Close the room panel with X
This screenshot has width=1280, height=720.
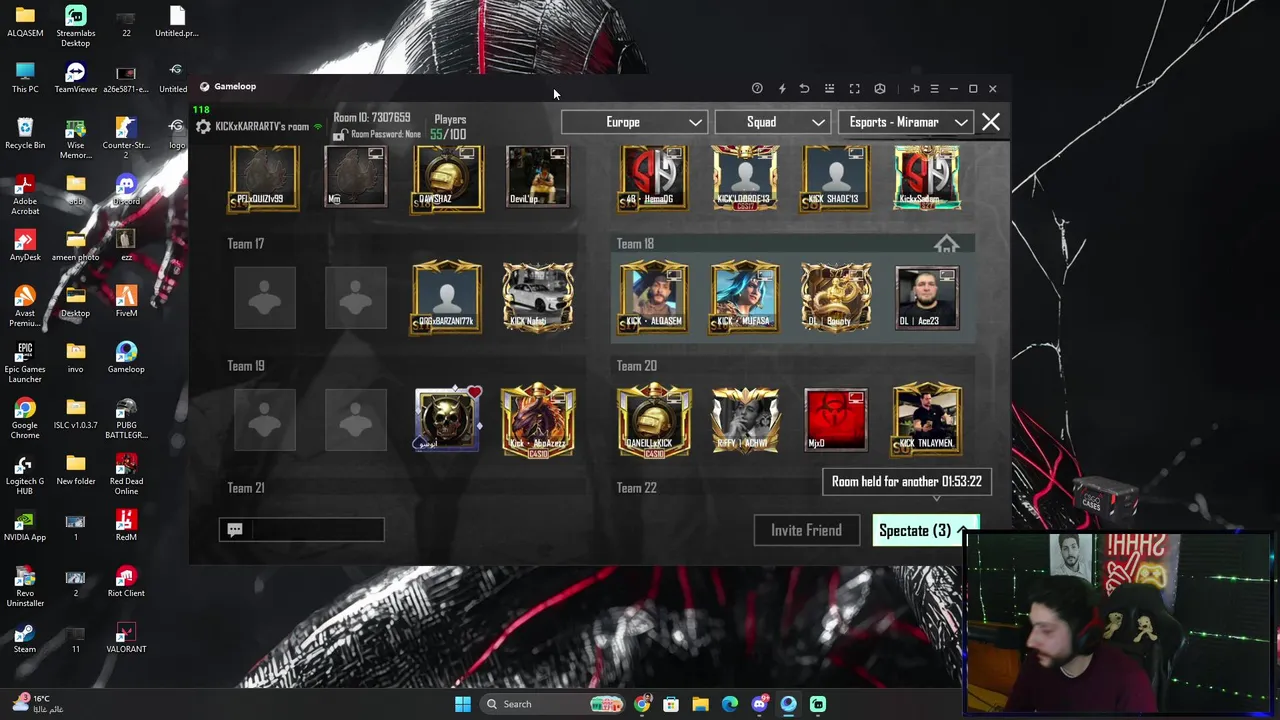[x=991, y=122]
